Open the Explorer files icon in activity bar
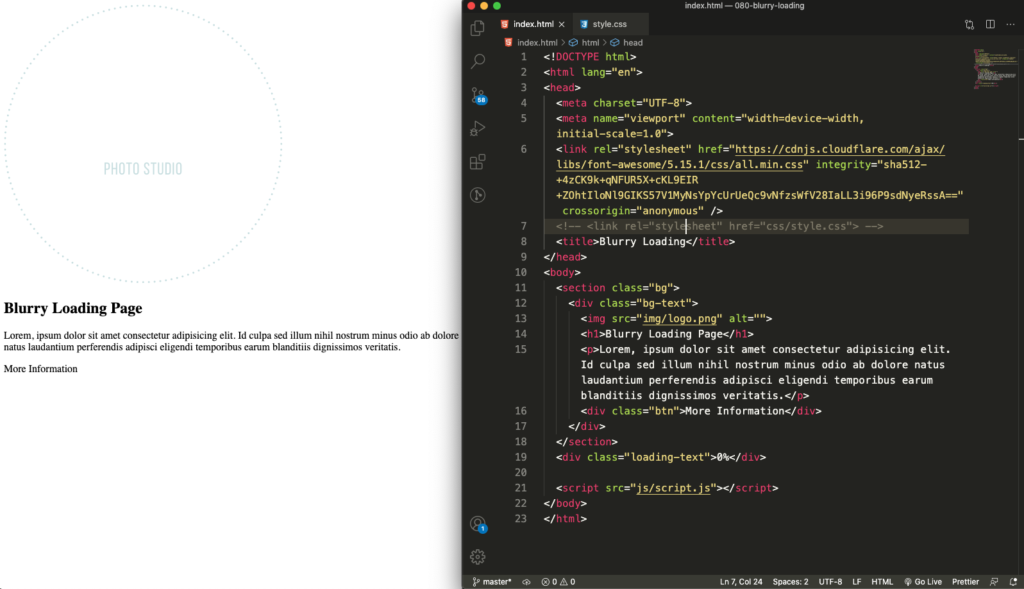 pos(477,28)
